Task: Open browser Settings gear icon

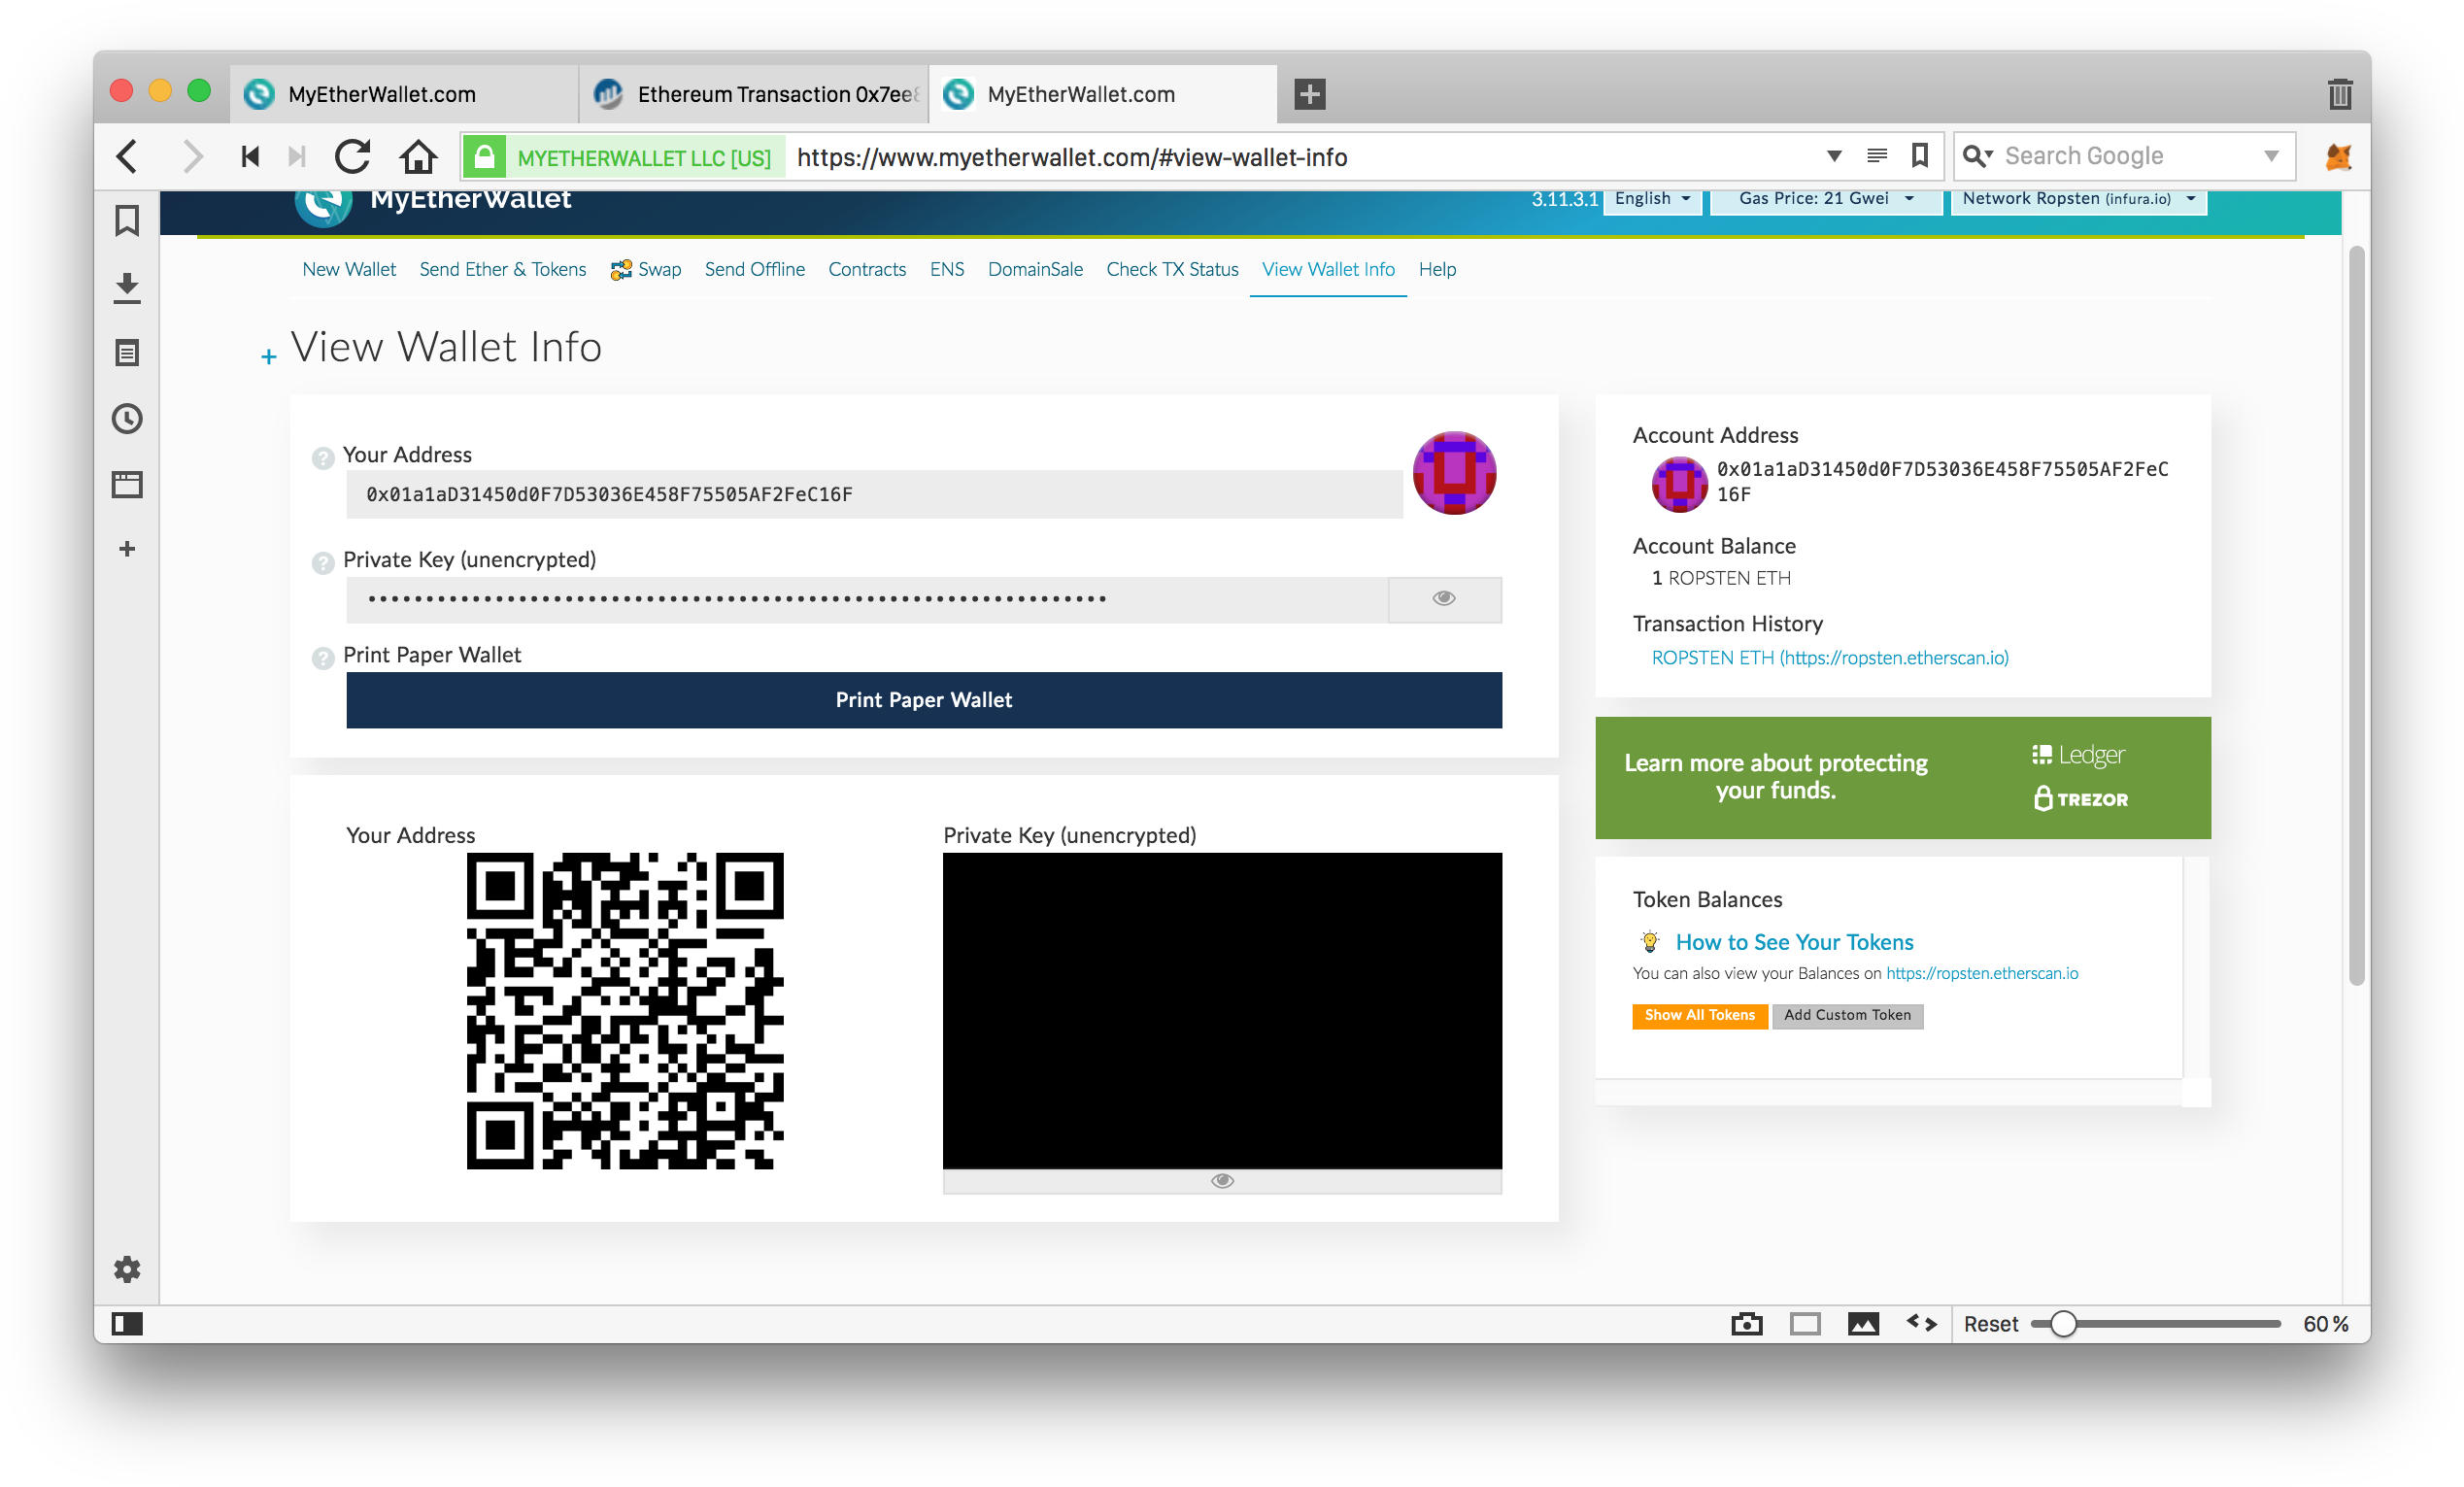Action: point(127,1269)
